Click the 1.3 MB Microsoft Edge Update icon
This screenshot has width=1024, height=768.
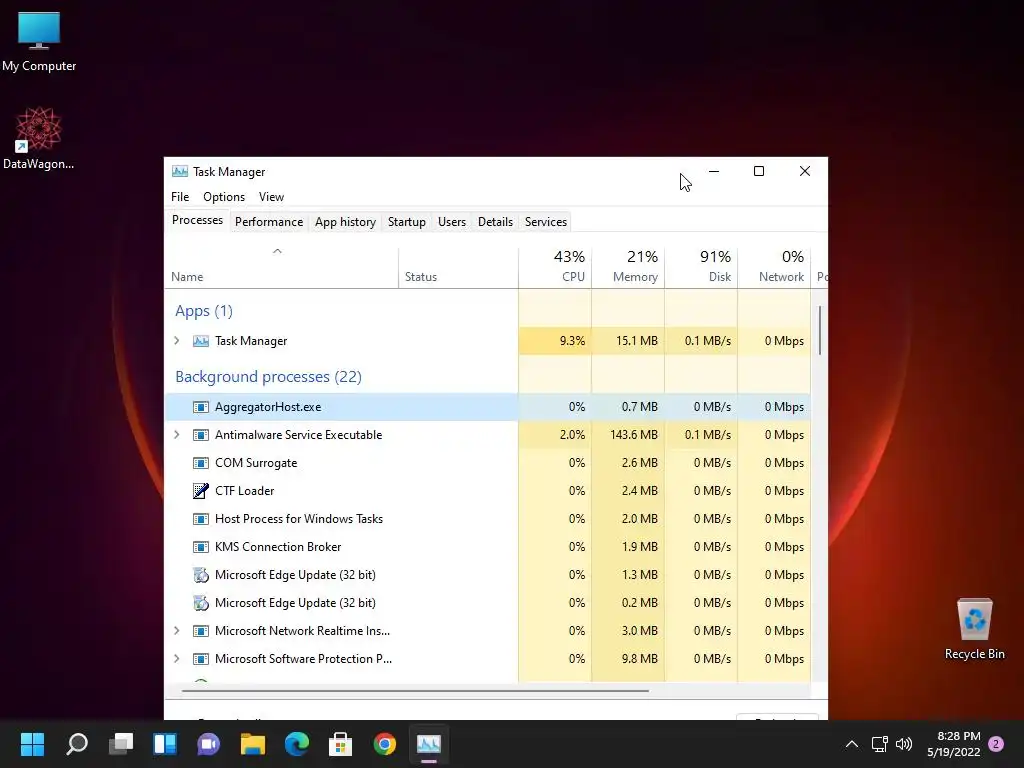click(x=200, y=575)
